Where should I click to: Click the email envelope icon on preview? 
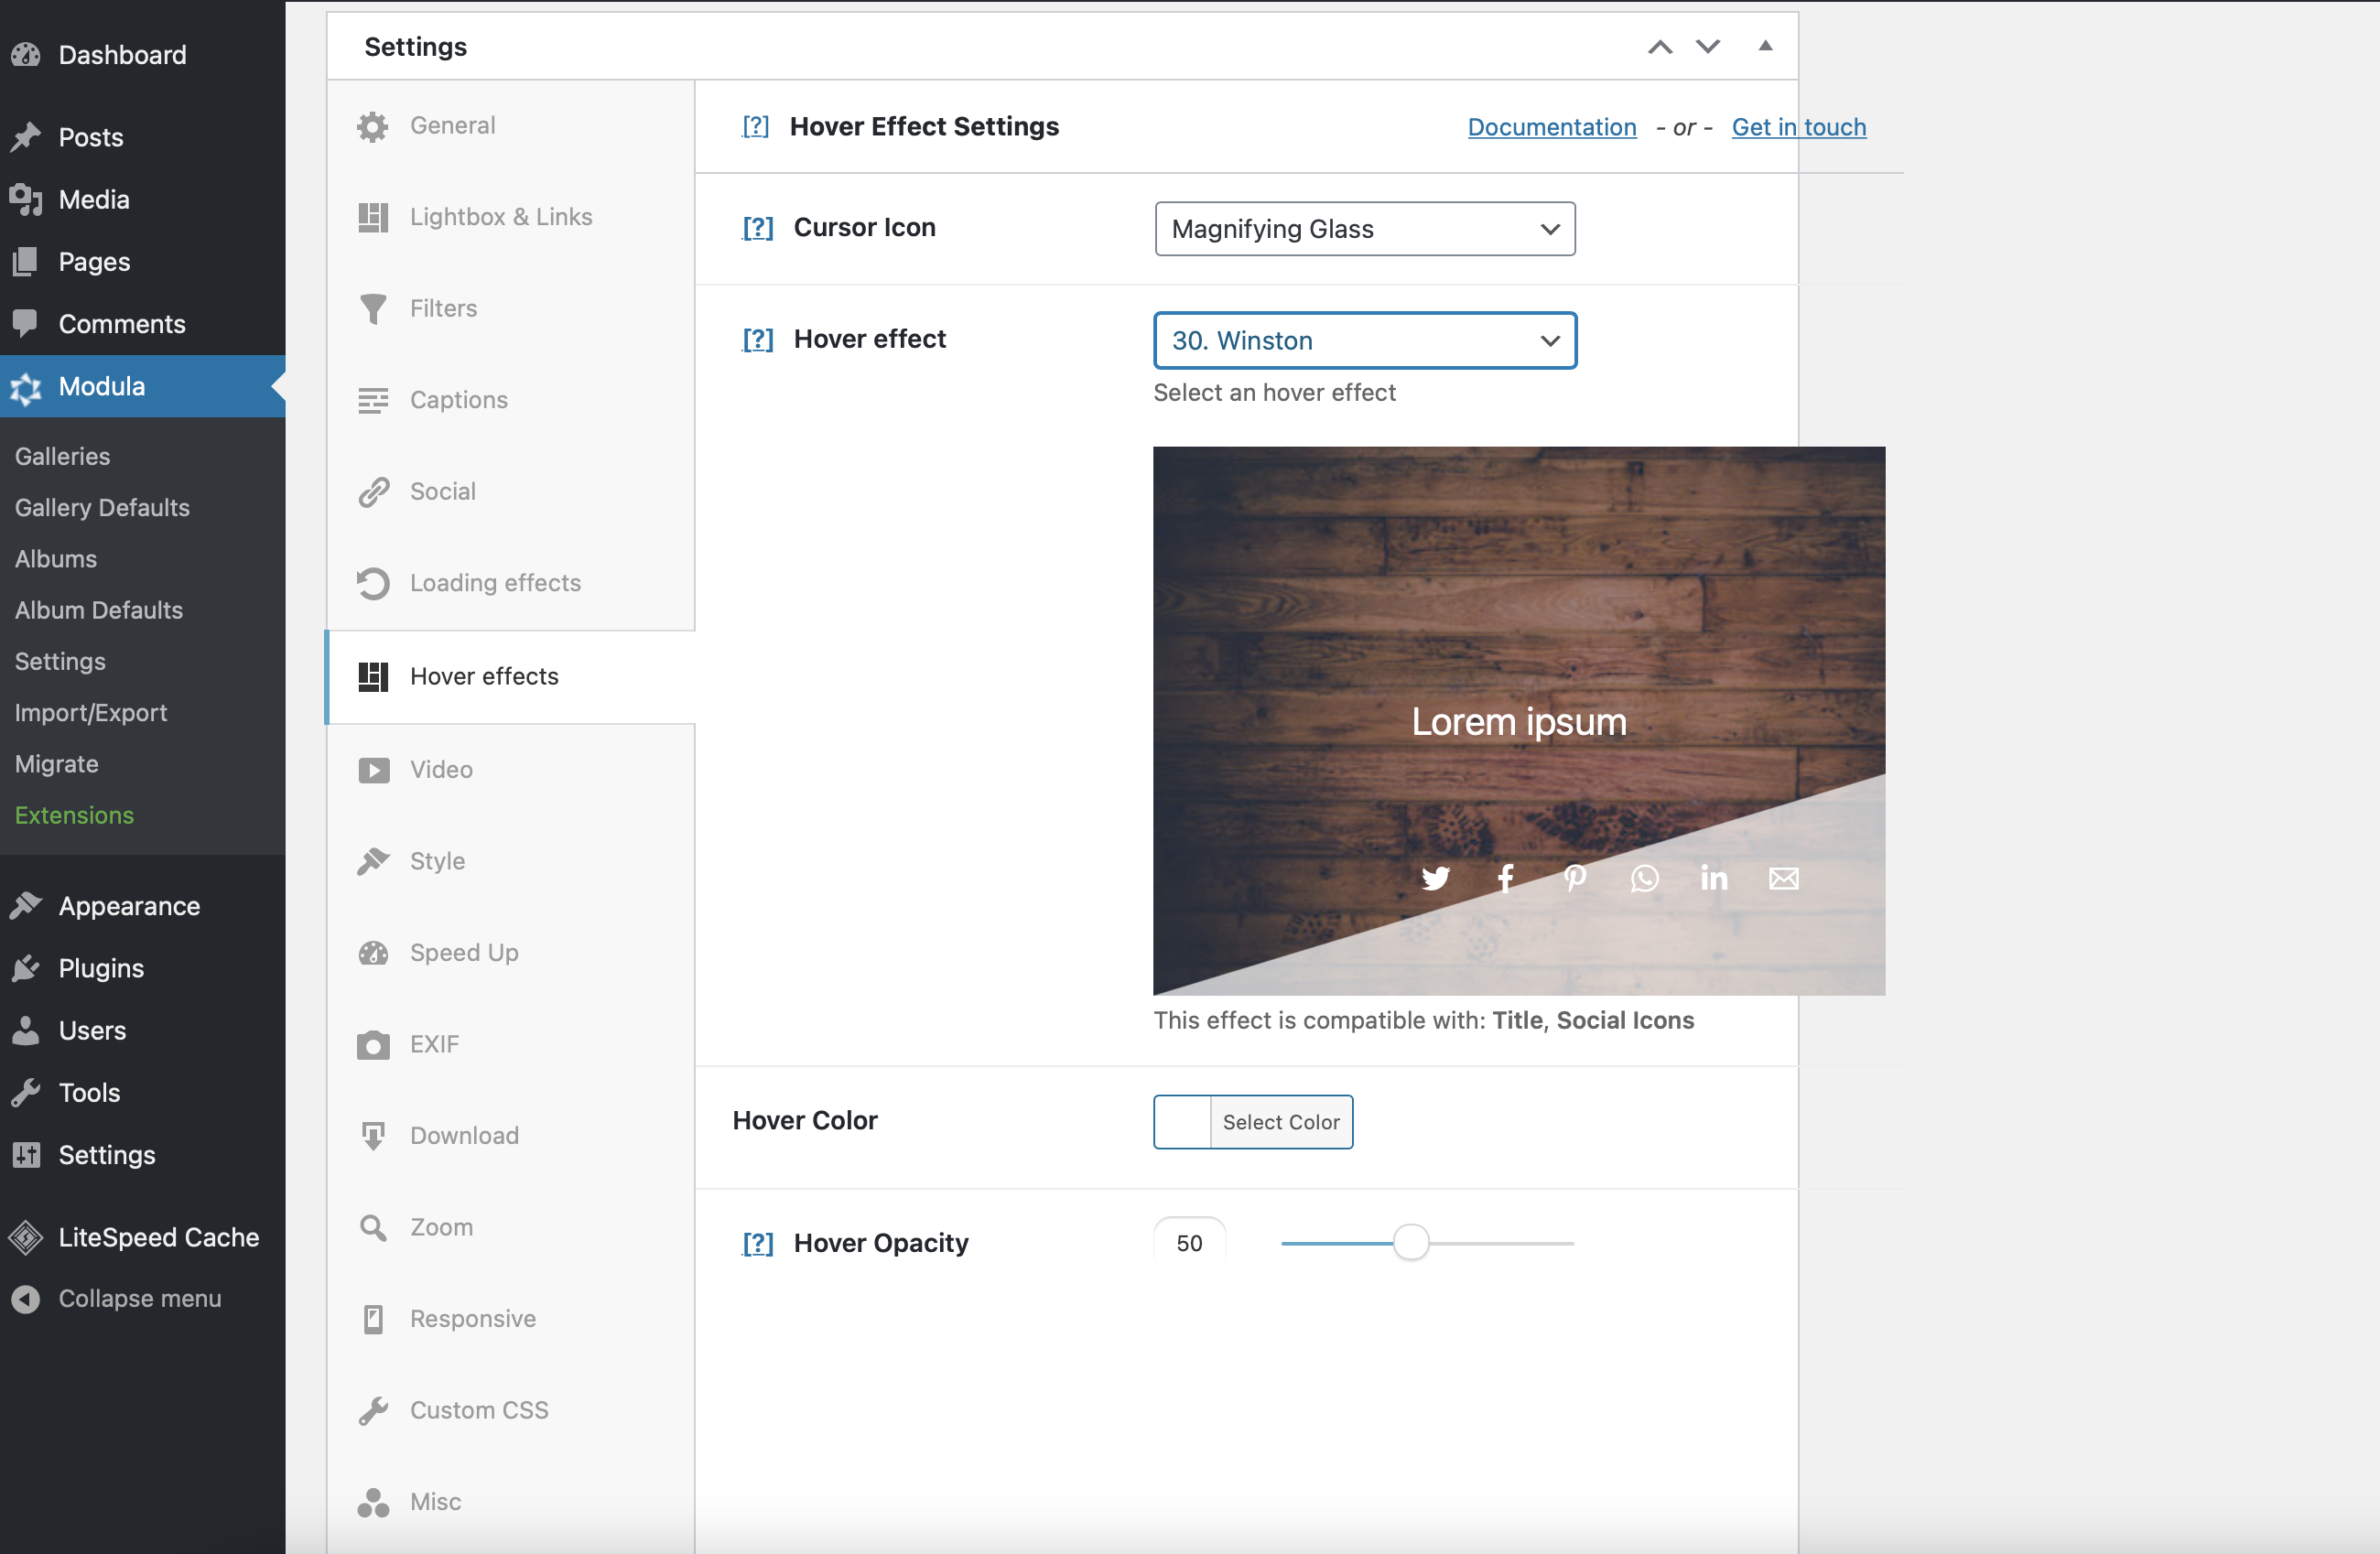click(1784, 879)
